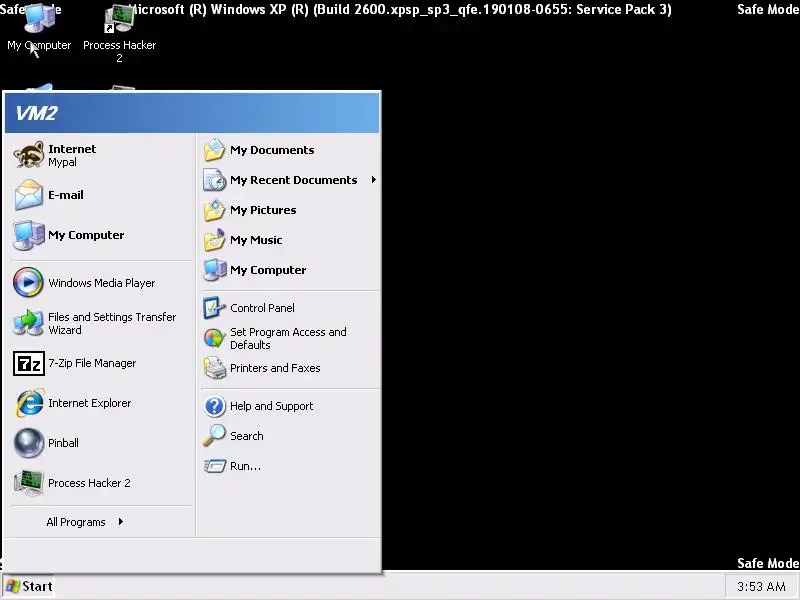Click the My Music label
This screenshot has height=600, width=800.
coord(256,240)
